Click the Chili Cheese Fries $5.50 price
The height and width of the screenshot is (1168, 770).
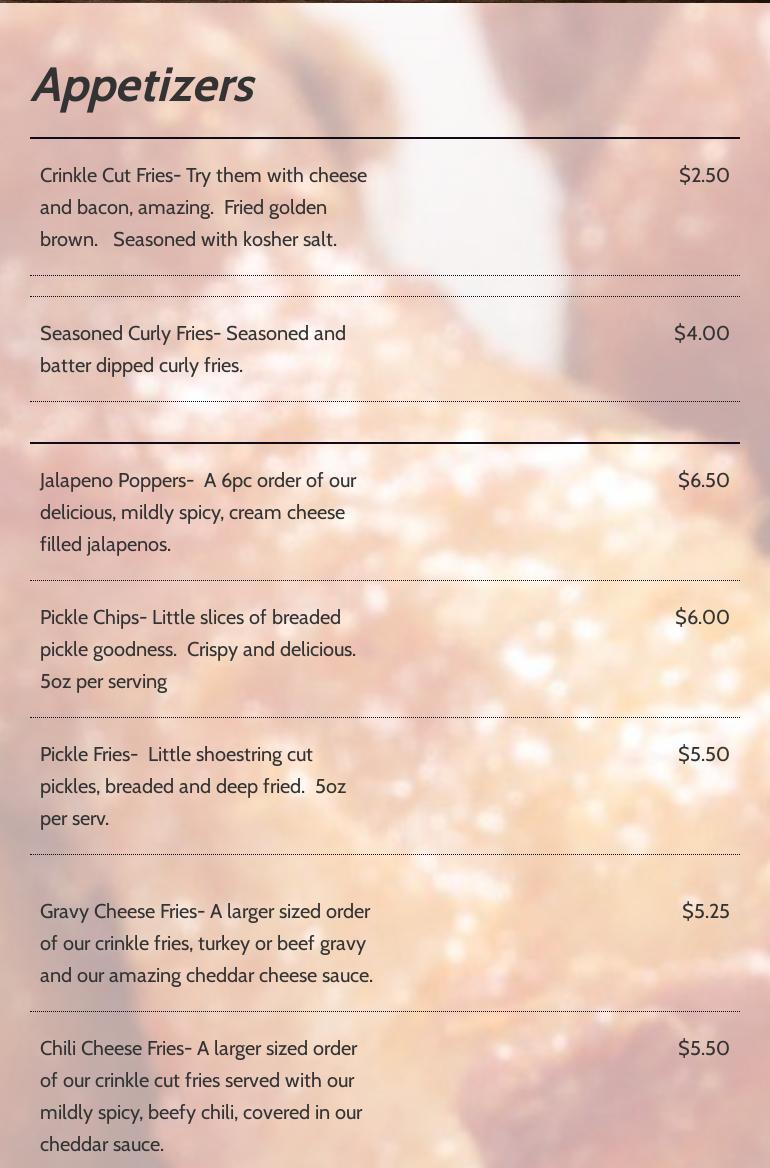pos(704,1048)
